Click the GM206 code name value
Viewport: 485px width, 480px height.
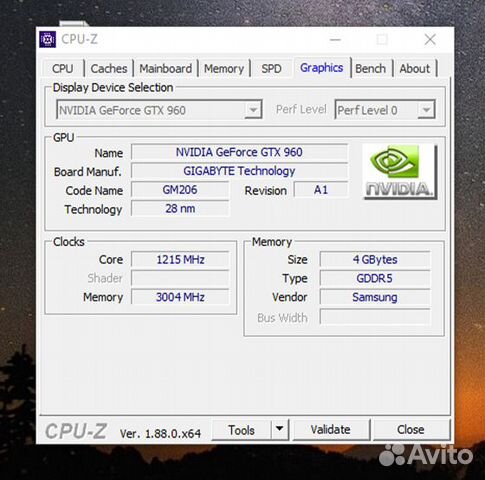180,190
